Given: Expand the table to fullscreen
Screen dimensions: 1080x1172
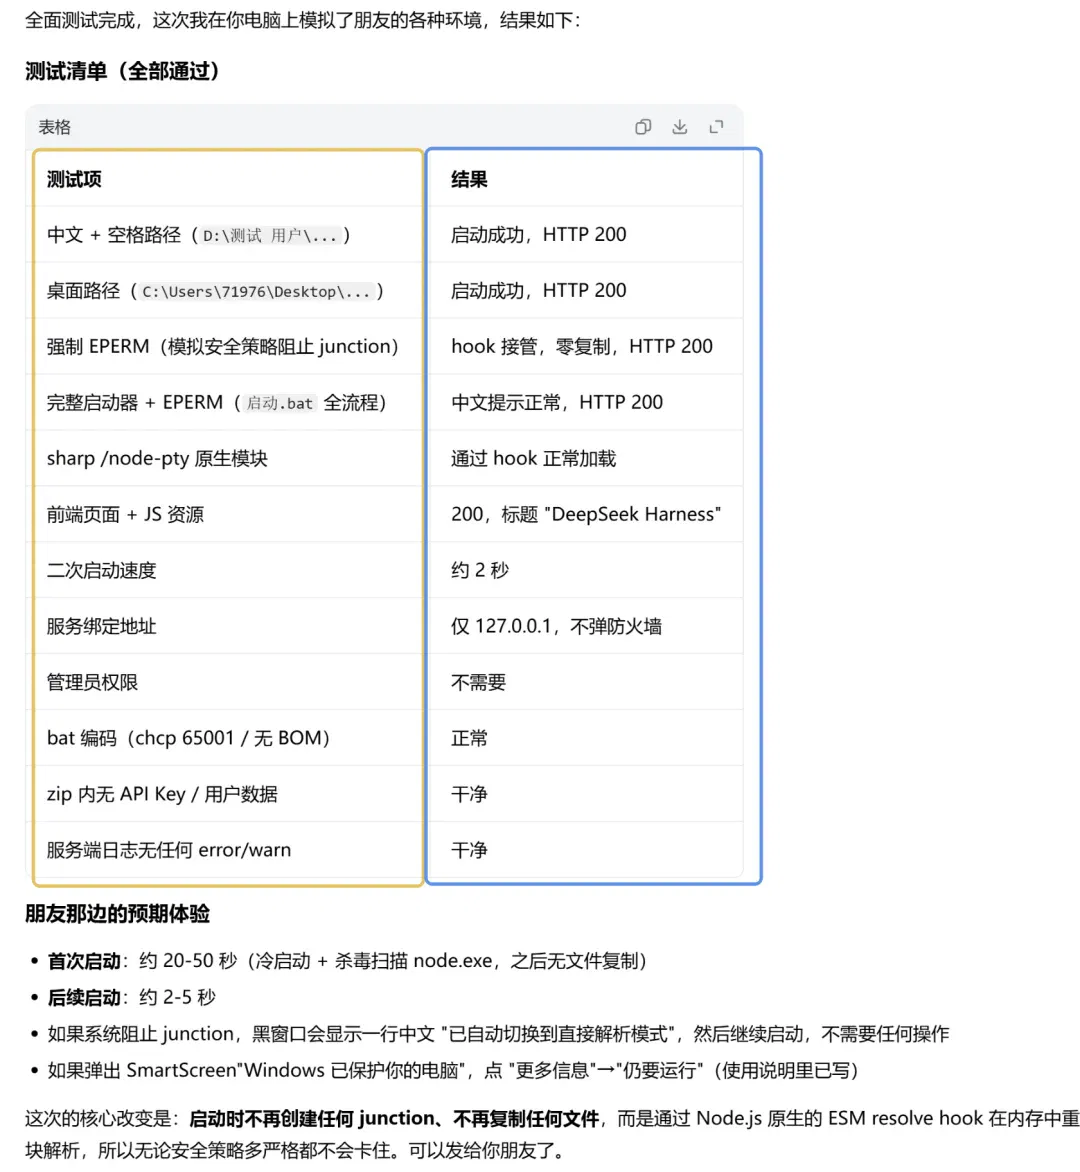Looking at the screenshot, I should 716,127.
